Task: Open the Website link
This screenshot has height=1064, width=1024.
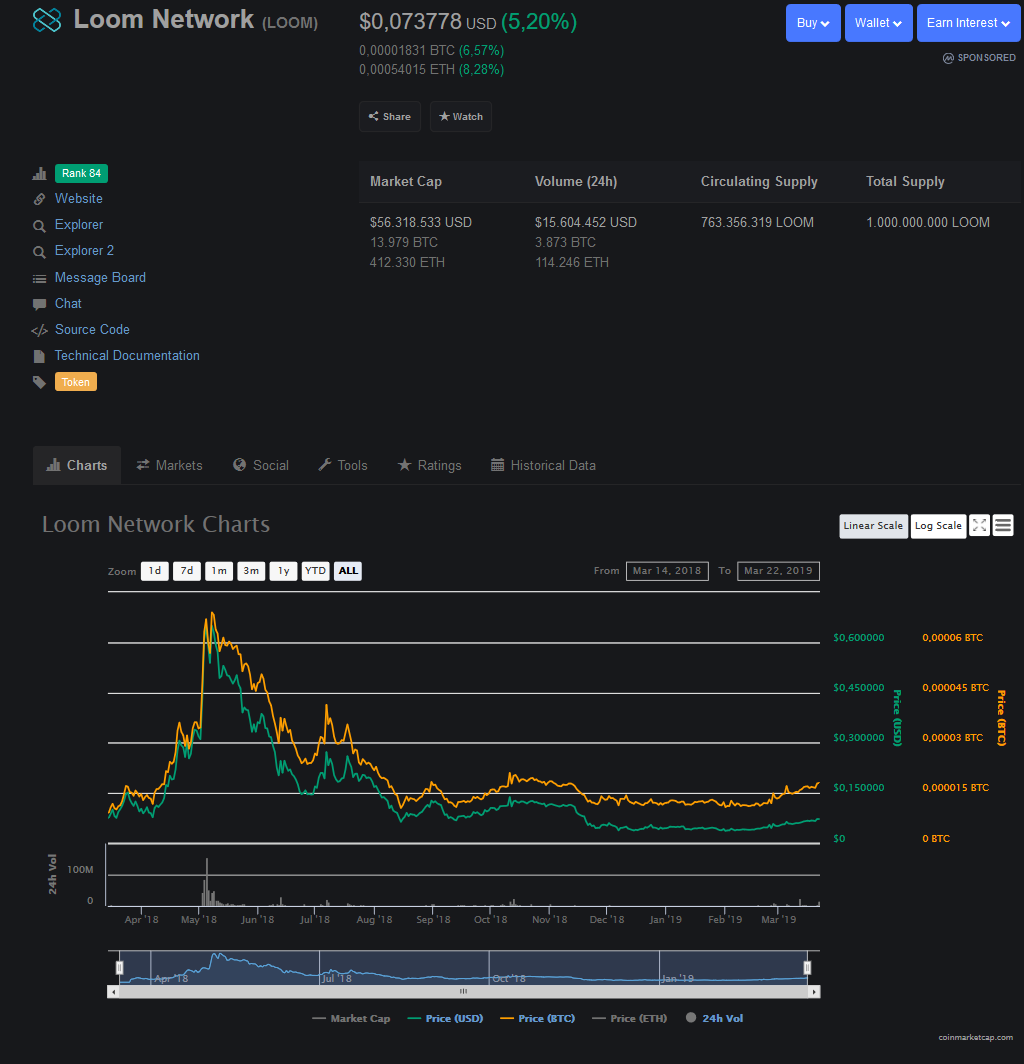Action: tap(79, 199)
